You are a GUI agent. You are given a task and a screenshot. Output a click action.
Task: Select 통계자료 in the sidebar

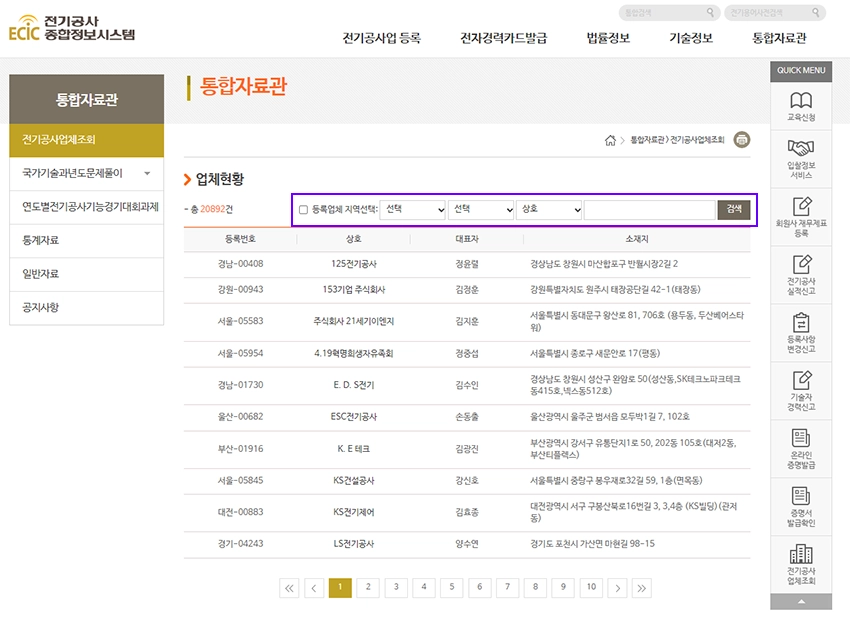coord(87,241)
